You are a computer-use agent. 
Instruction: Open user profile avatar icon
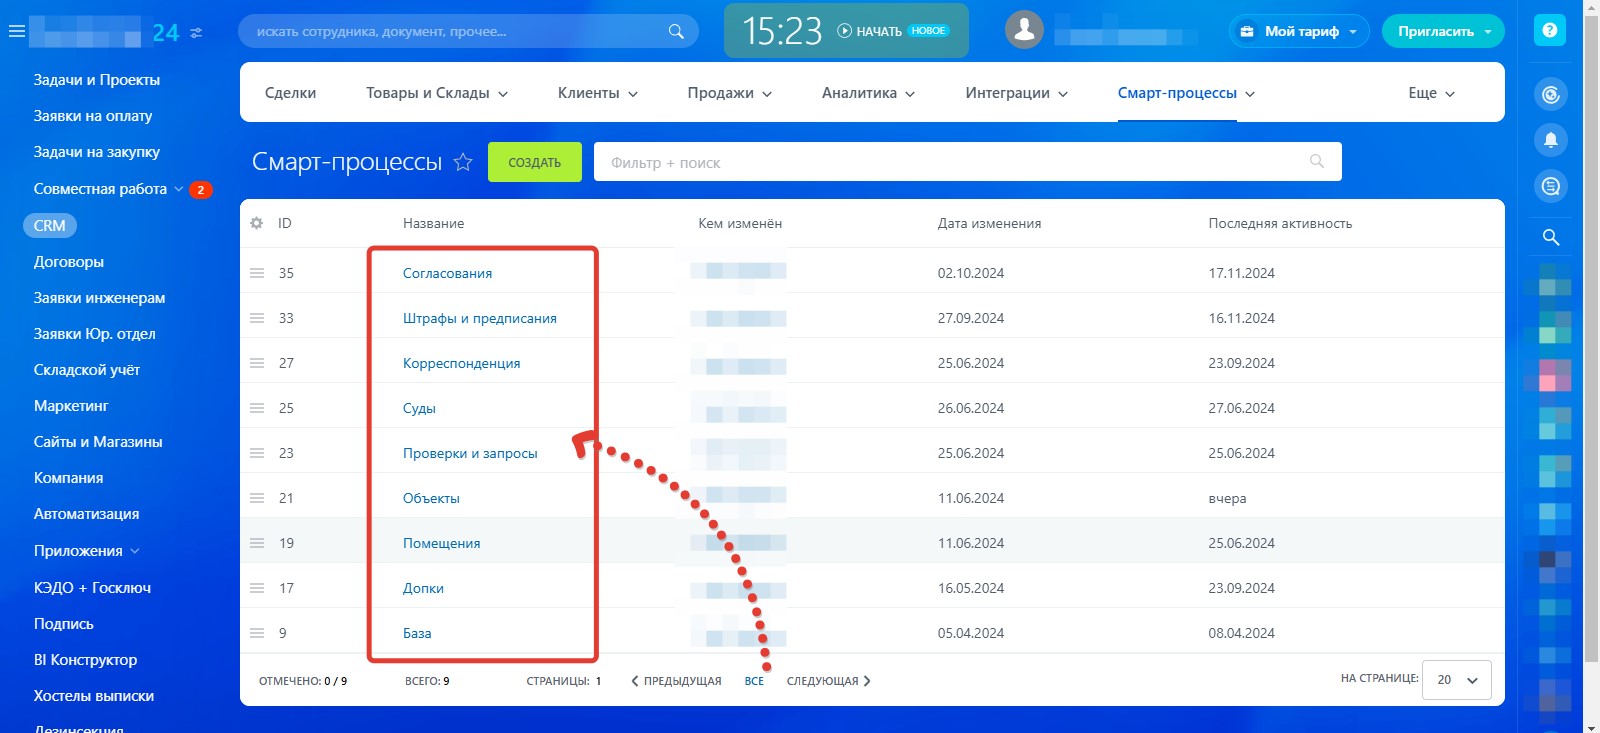1024,31
